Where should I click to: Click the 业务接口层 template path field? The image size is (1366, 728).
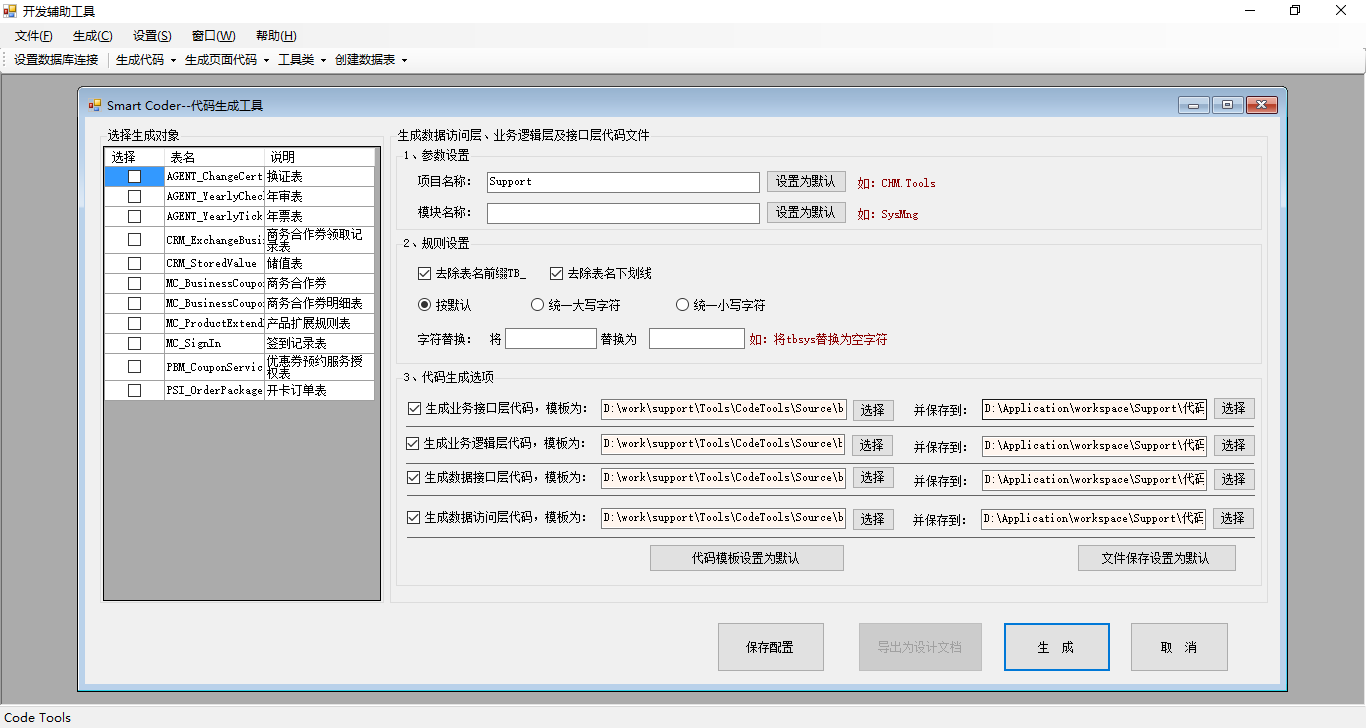724,409
